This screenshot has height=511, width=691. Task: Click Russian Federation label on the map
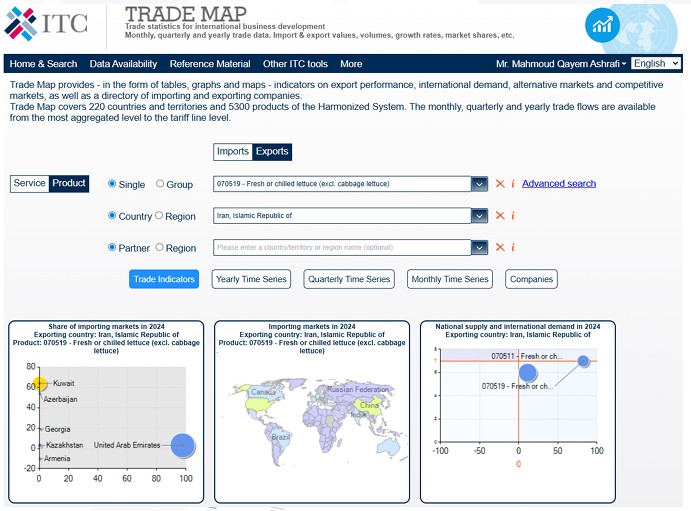point(358,389)
